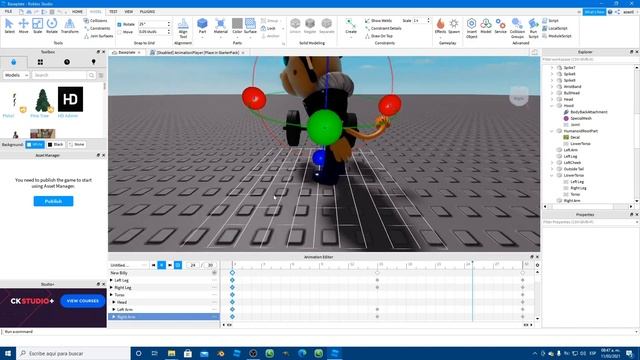The height and width of the screenshot is (360, 640).
Task: Open the Toolbox Marketplace tab icon
Action: pyautogui.click(x=13, y=62)
